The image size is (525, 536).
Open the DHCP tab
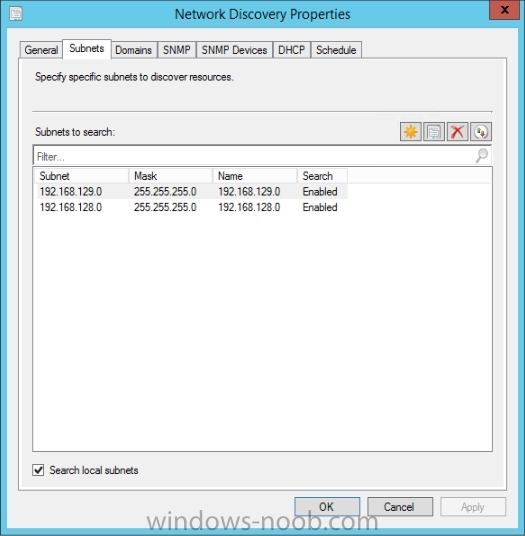click(x=291, y=50)
